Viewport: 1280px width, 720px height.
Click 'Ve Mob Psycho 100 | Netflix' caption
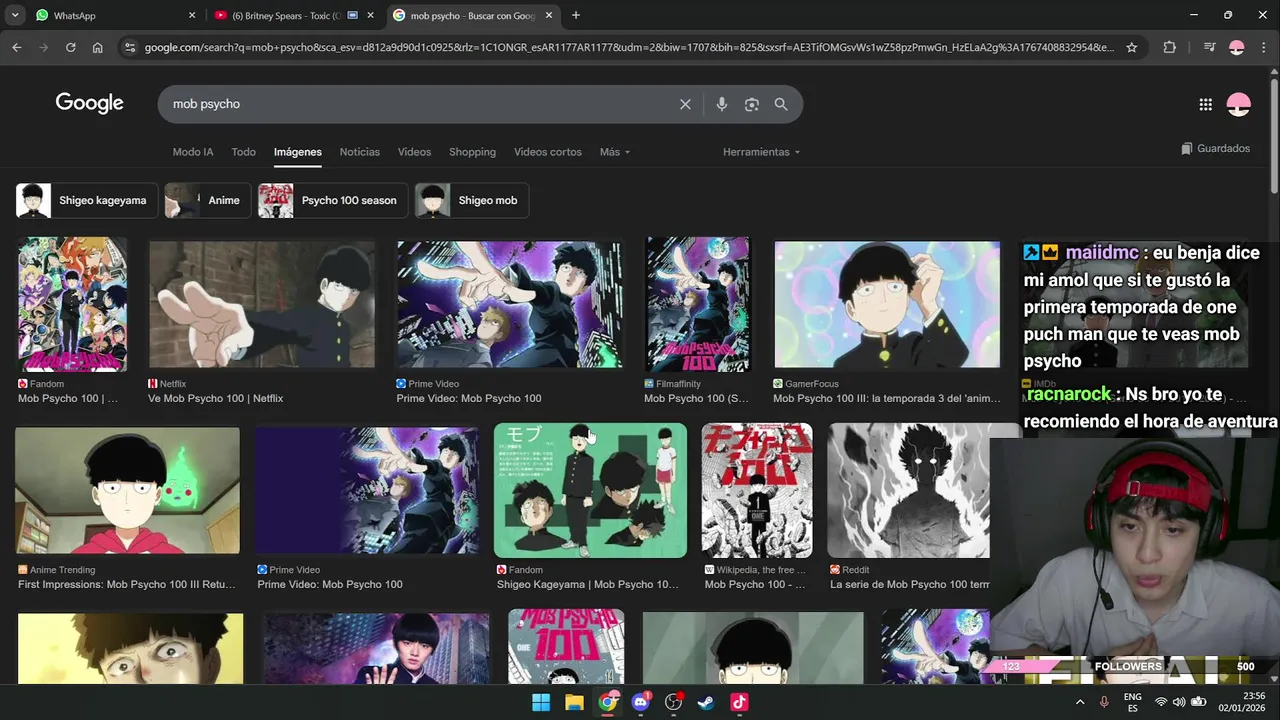pos(215,398)
